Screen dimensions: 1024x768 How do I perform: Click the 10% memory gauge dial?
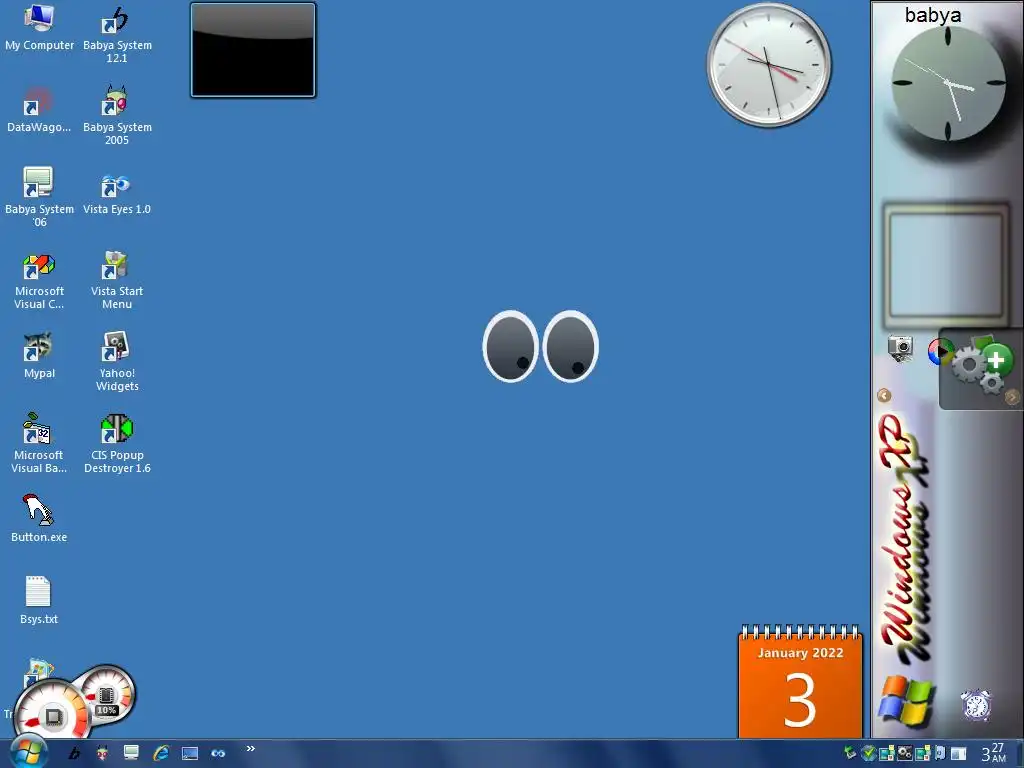click(x=106, y=695)
